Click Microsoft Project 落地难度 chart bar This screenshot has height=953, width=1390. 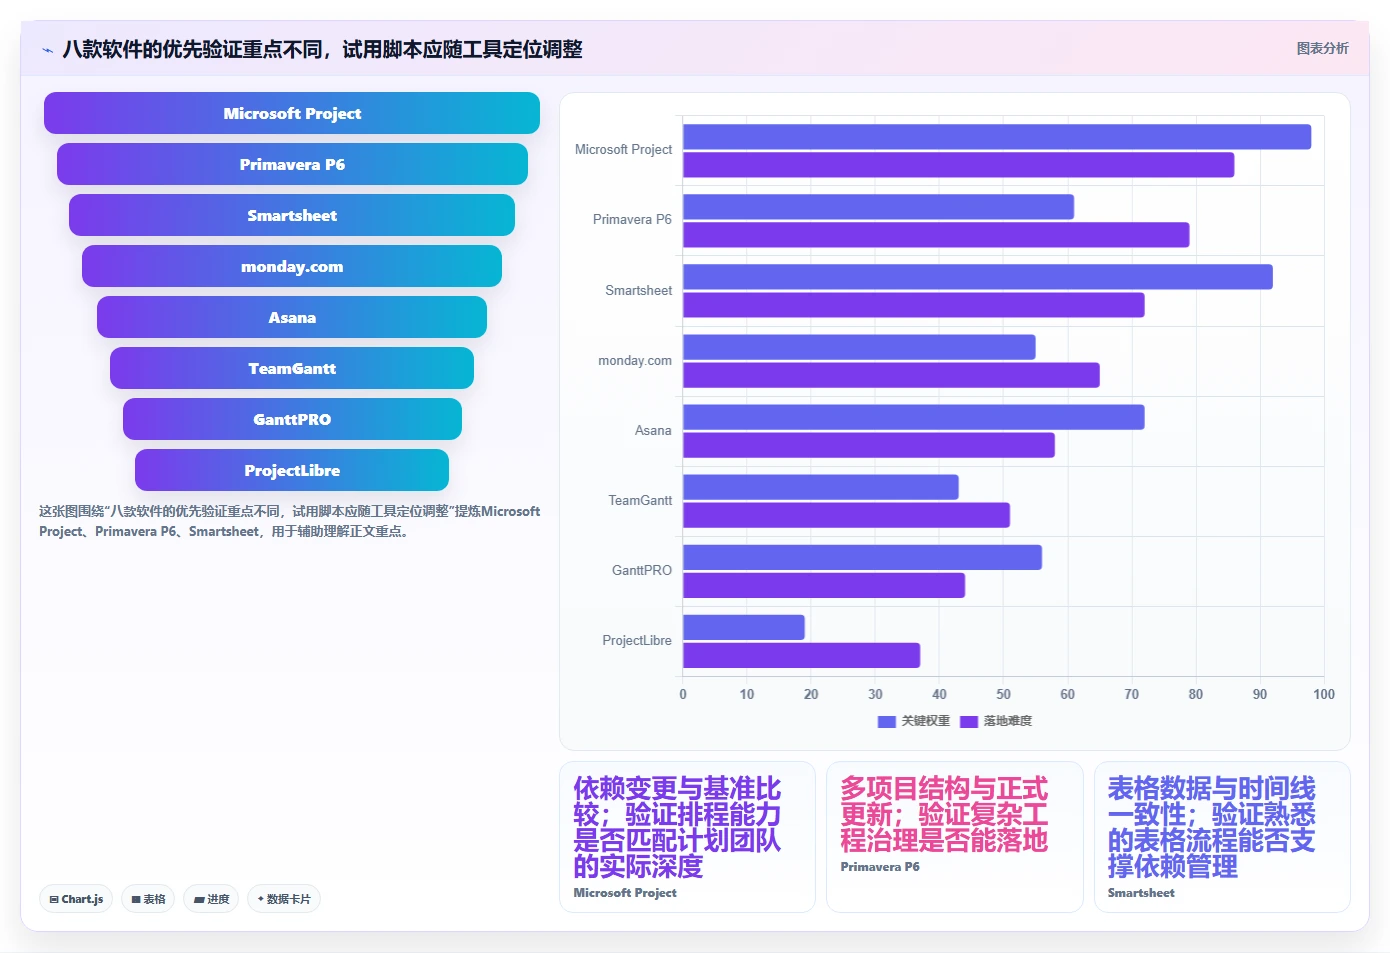click(958, 165)
